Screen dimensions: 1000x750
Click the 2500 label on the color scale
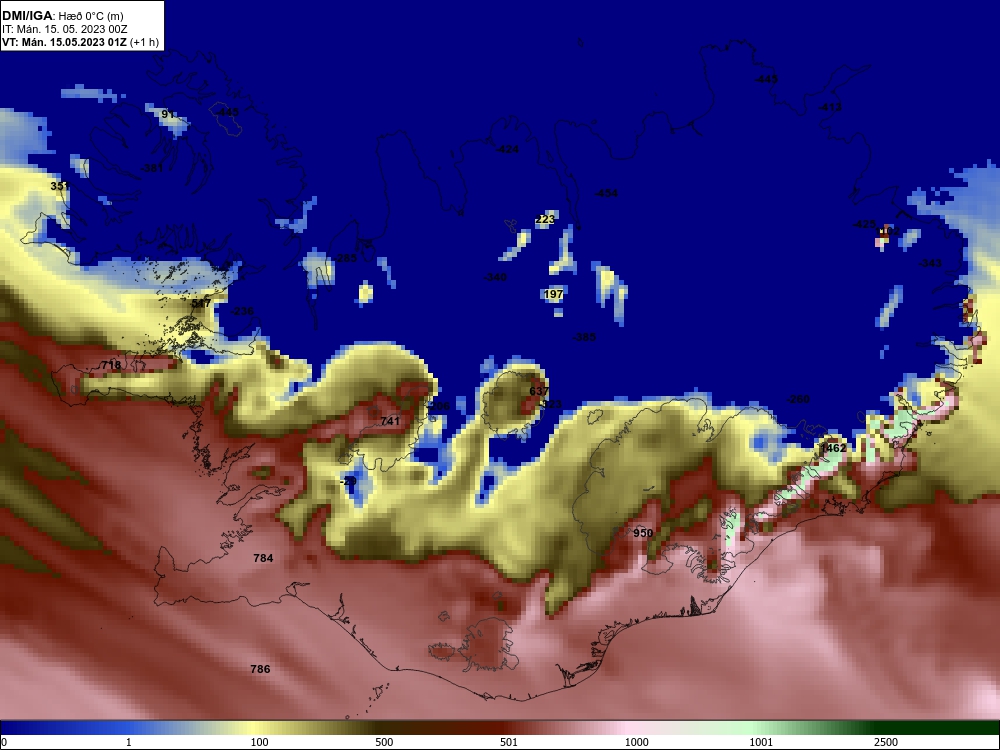(x=886, y=742)
